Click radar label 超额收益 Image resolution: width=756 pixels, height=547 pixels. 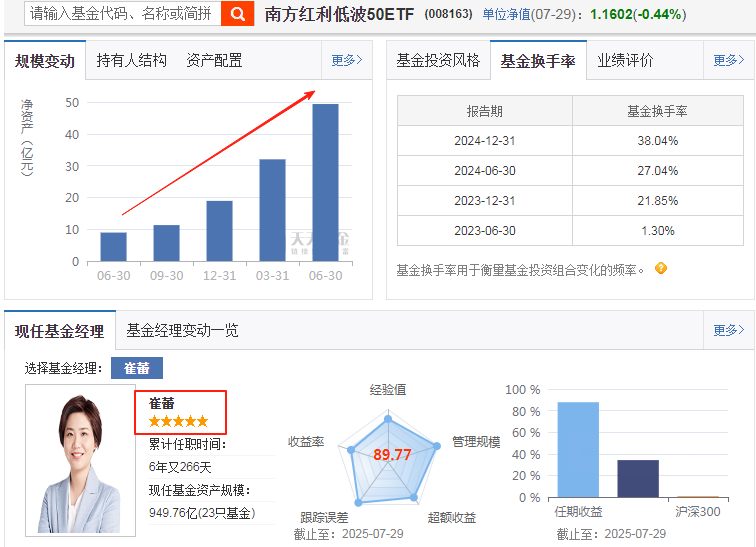[452, 518]
